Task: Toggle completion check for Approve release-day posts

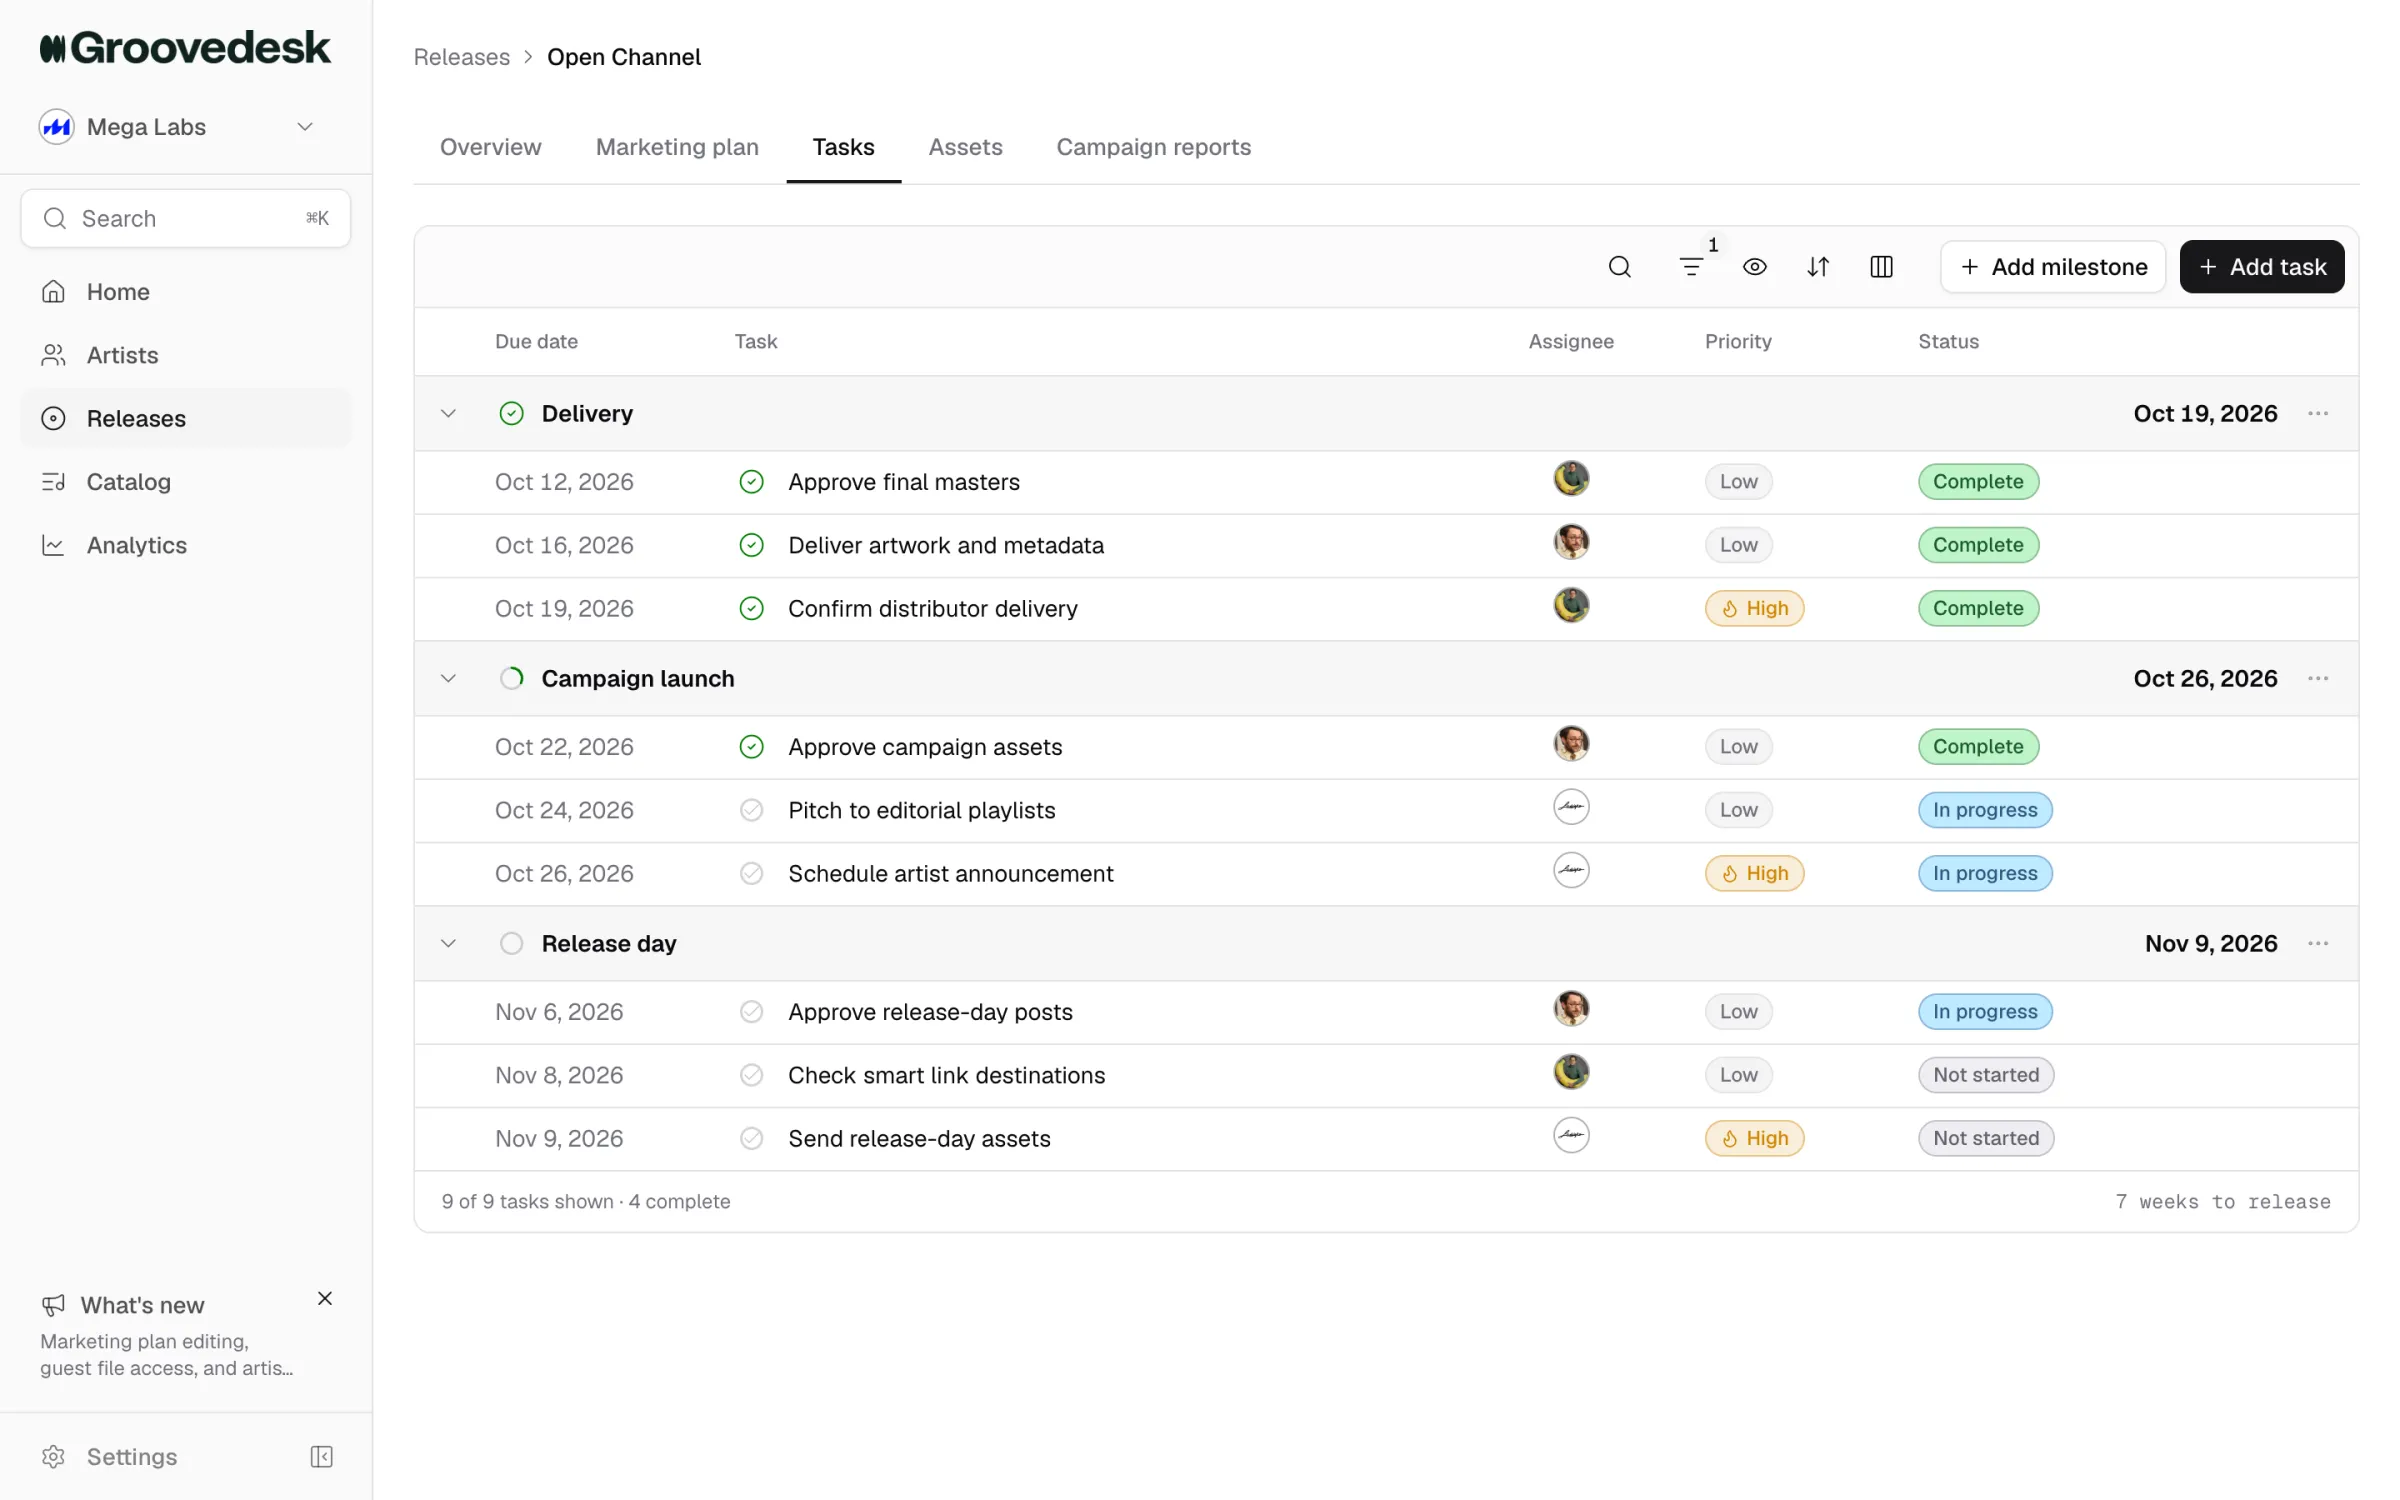Action: [x=751, y=1011]
